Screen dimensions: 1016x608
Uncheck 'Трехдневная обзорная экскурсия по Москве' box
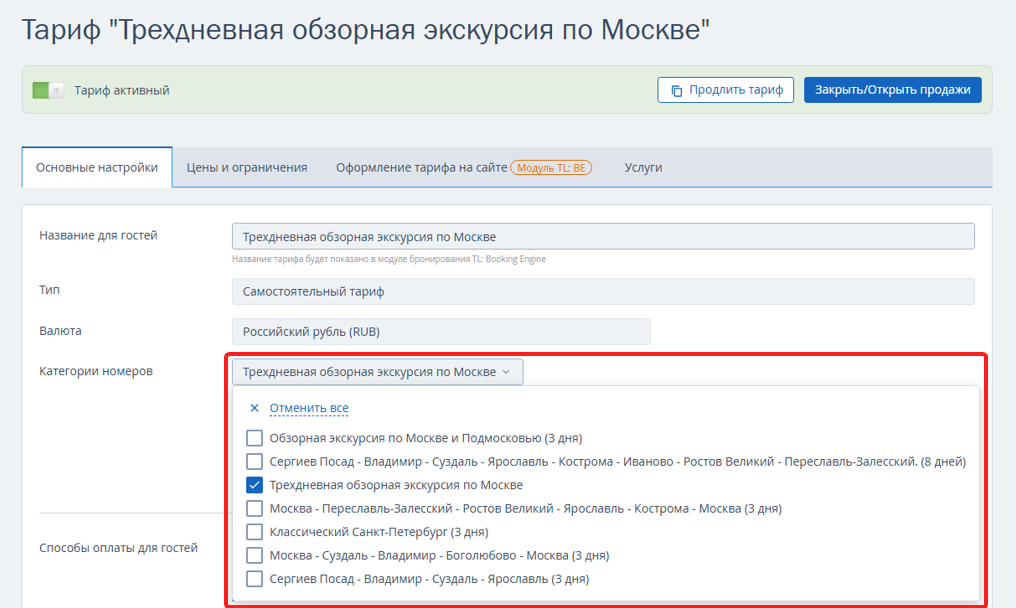(x=255, y=485)
